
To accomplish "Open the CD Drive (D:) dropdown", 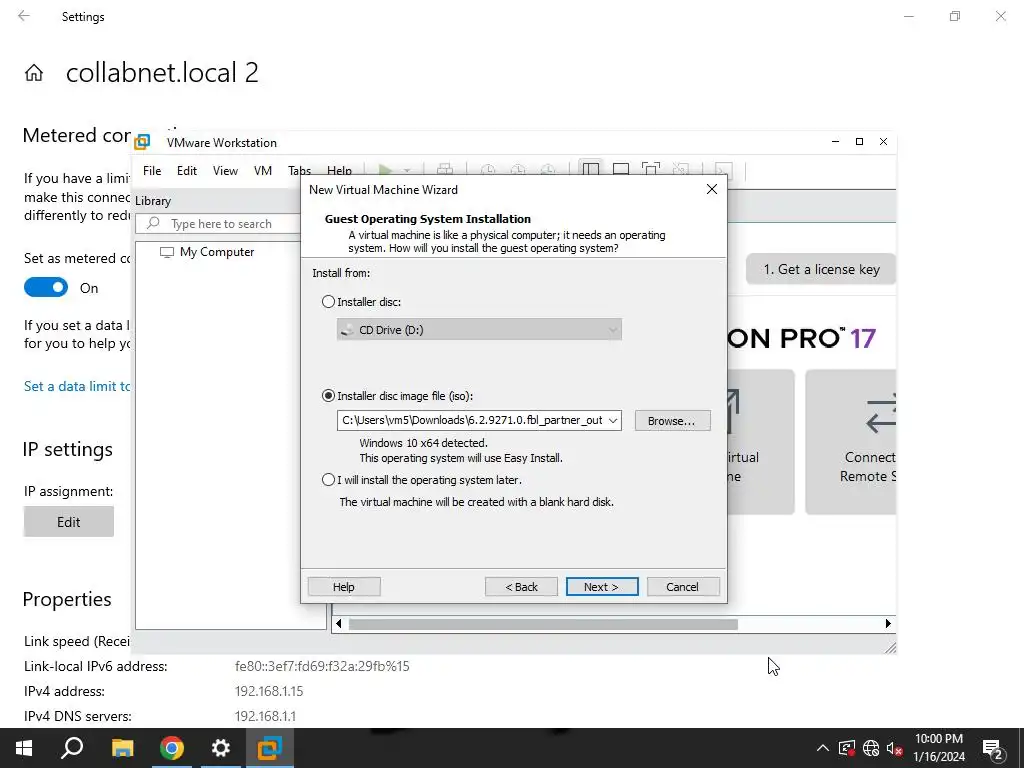I will (479, 330).
